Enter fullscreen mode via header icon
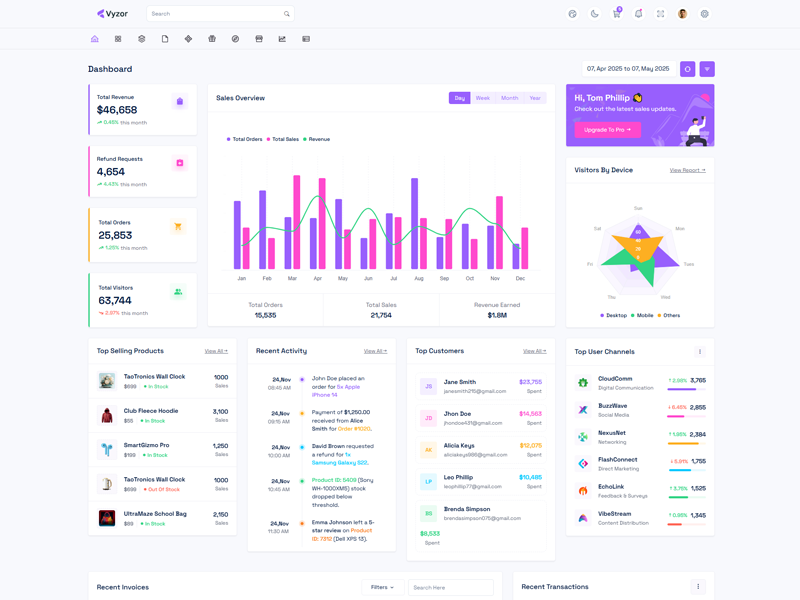This screenshot has height=600, width=800. pos(660,14)
